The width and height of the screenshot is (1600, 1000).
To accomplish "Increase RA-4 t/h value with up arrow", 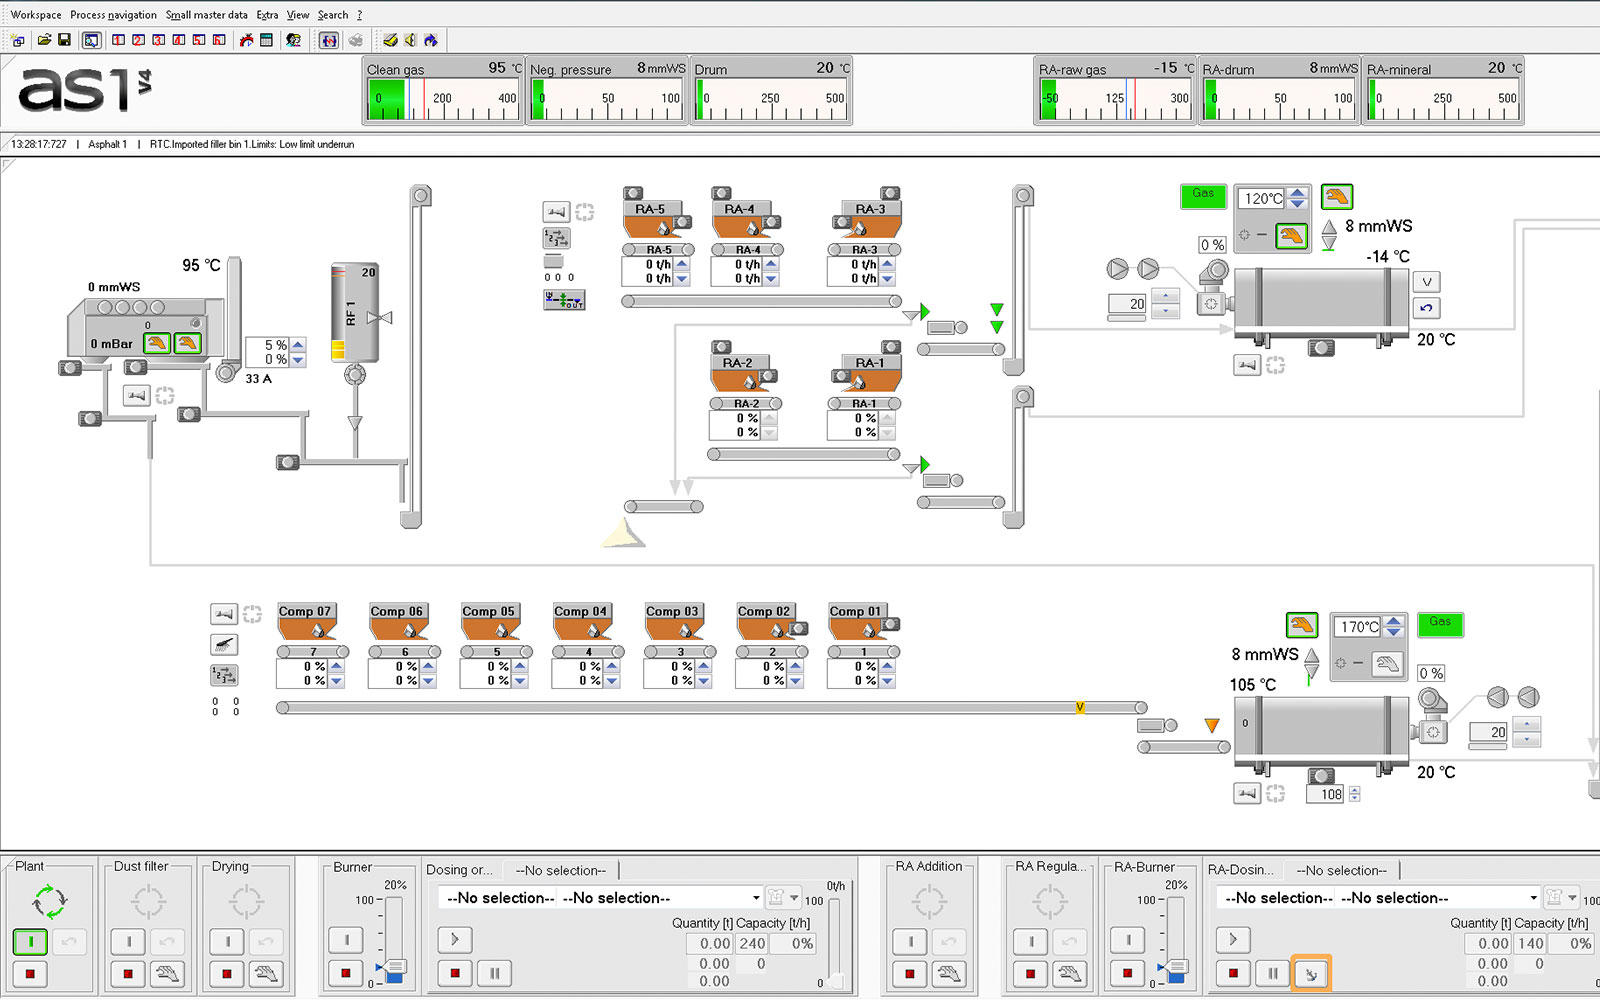I will [771, 264].
